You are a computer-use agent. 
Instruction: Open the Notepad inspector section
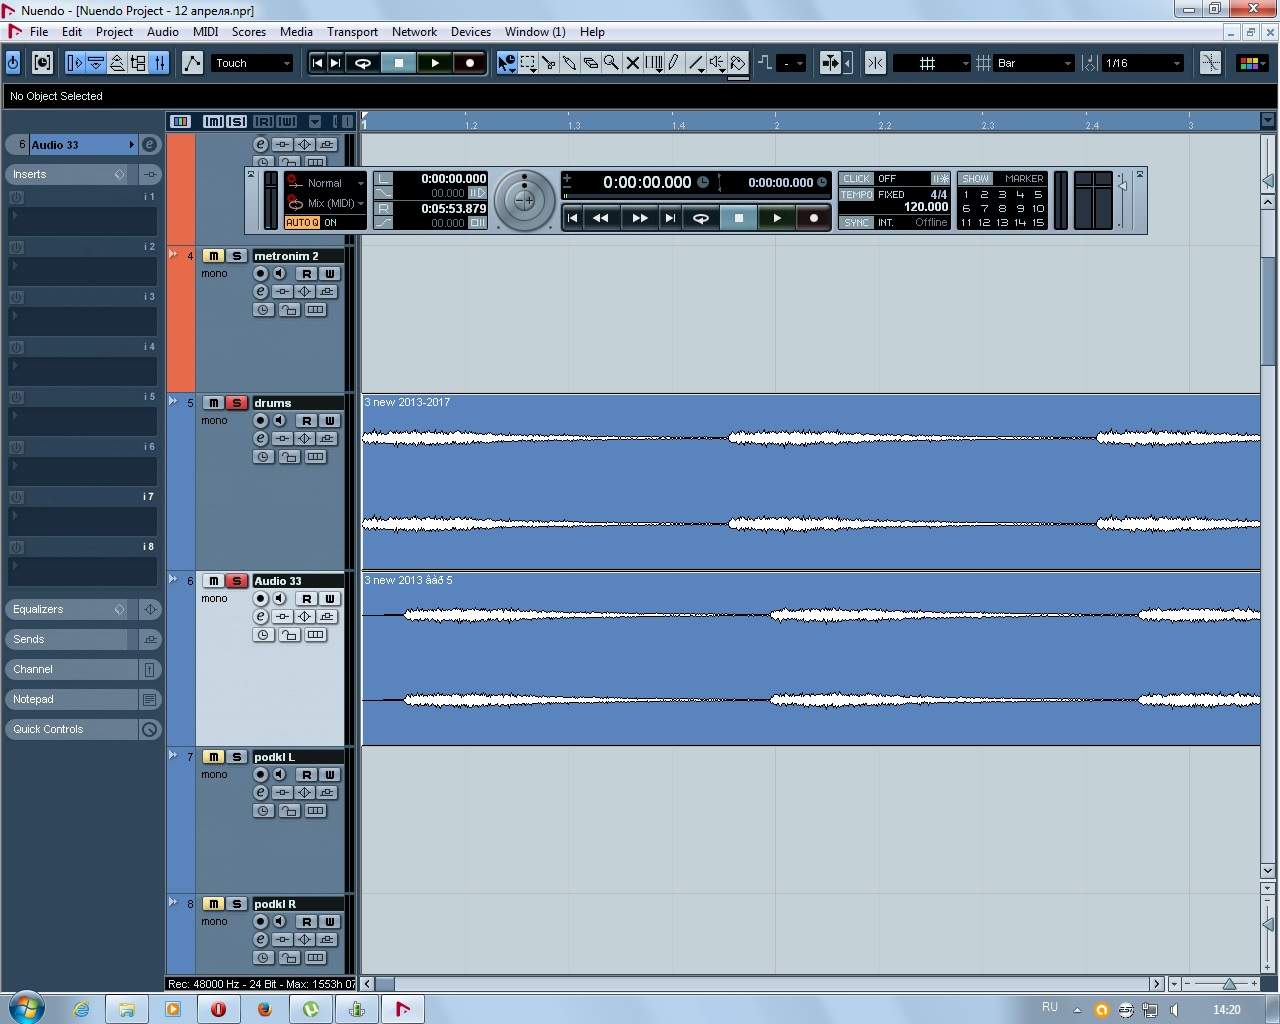coord(33,699)
